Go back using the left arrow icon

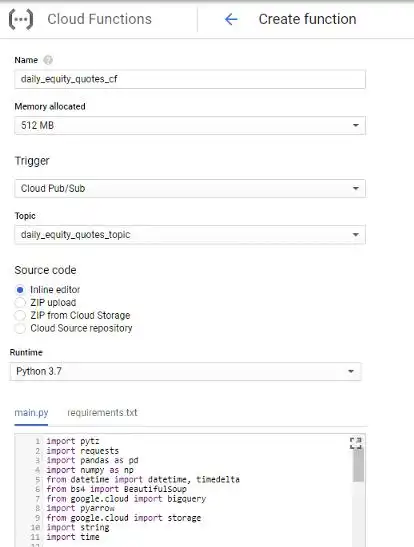pyautogui.click(x=231, y=19)
